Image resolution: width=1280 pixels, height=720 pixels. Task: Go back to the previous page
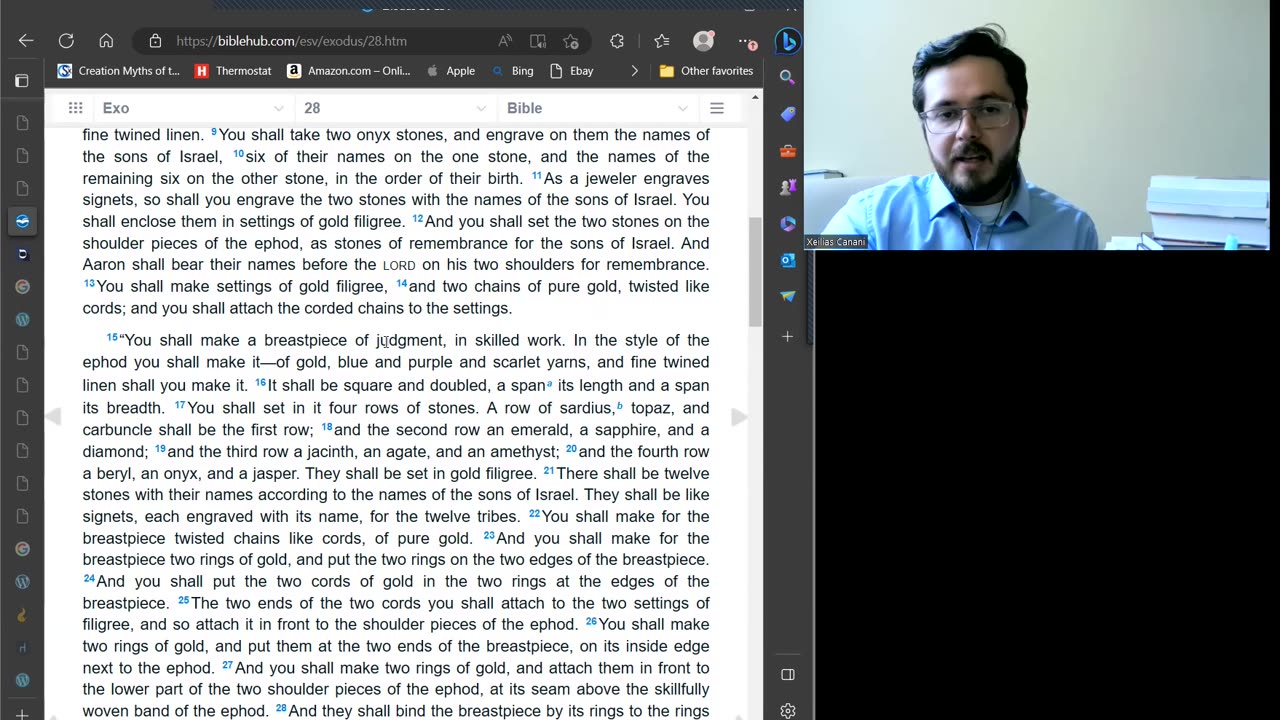coord(26,41)
